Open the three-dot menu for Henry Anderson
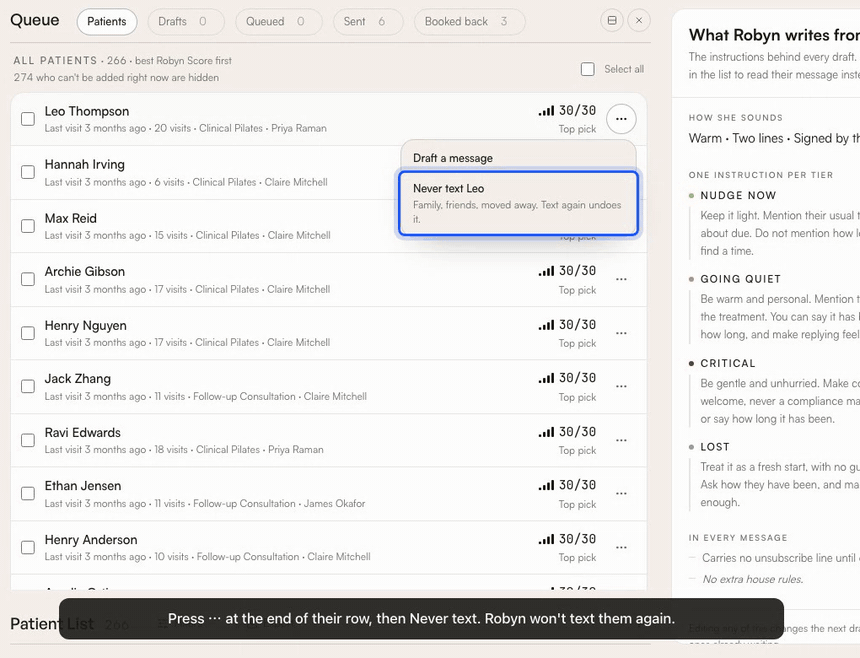This screenshot has height=658, width=860. (621, 547)
